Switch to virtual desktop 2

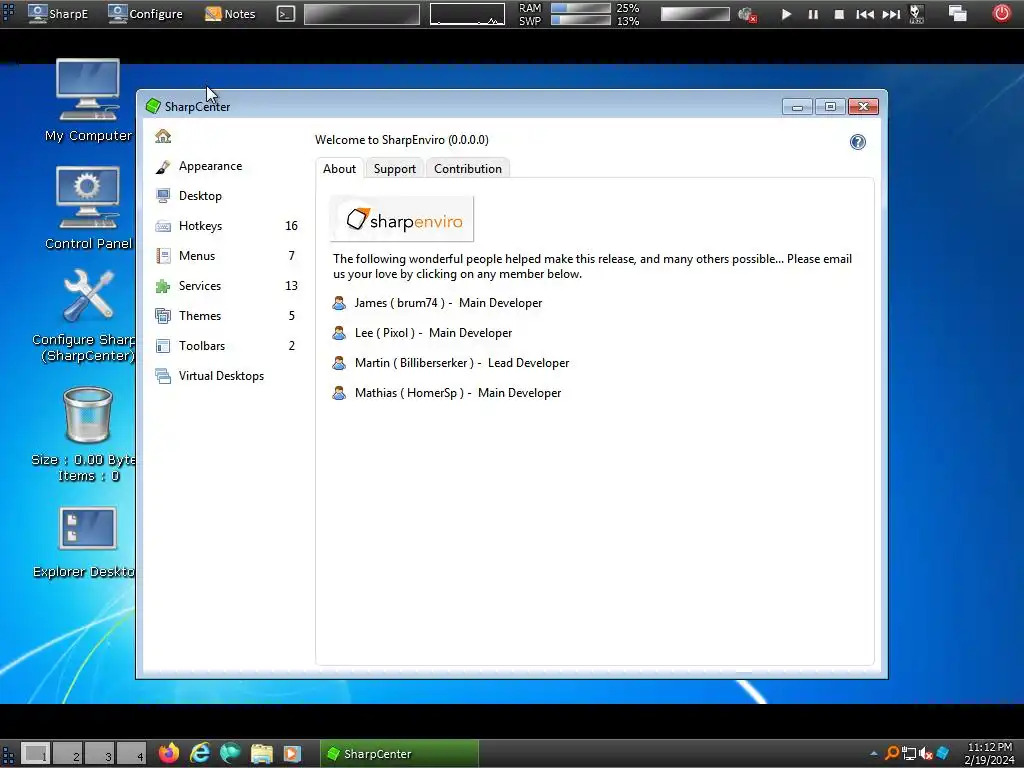point(67,754)
